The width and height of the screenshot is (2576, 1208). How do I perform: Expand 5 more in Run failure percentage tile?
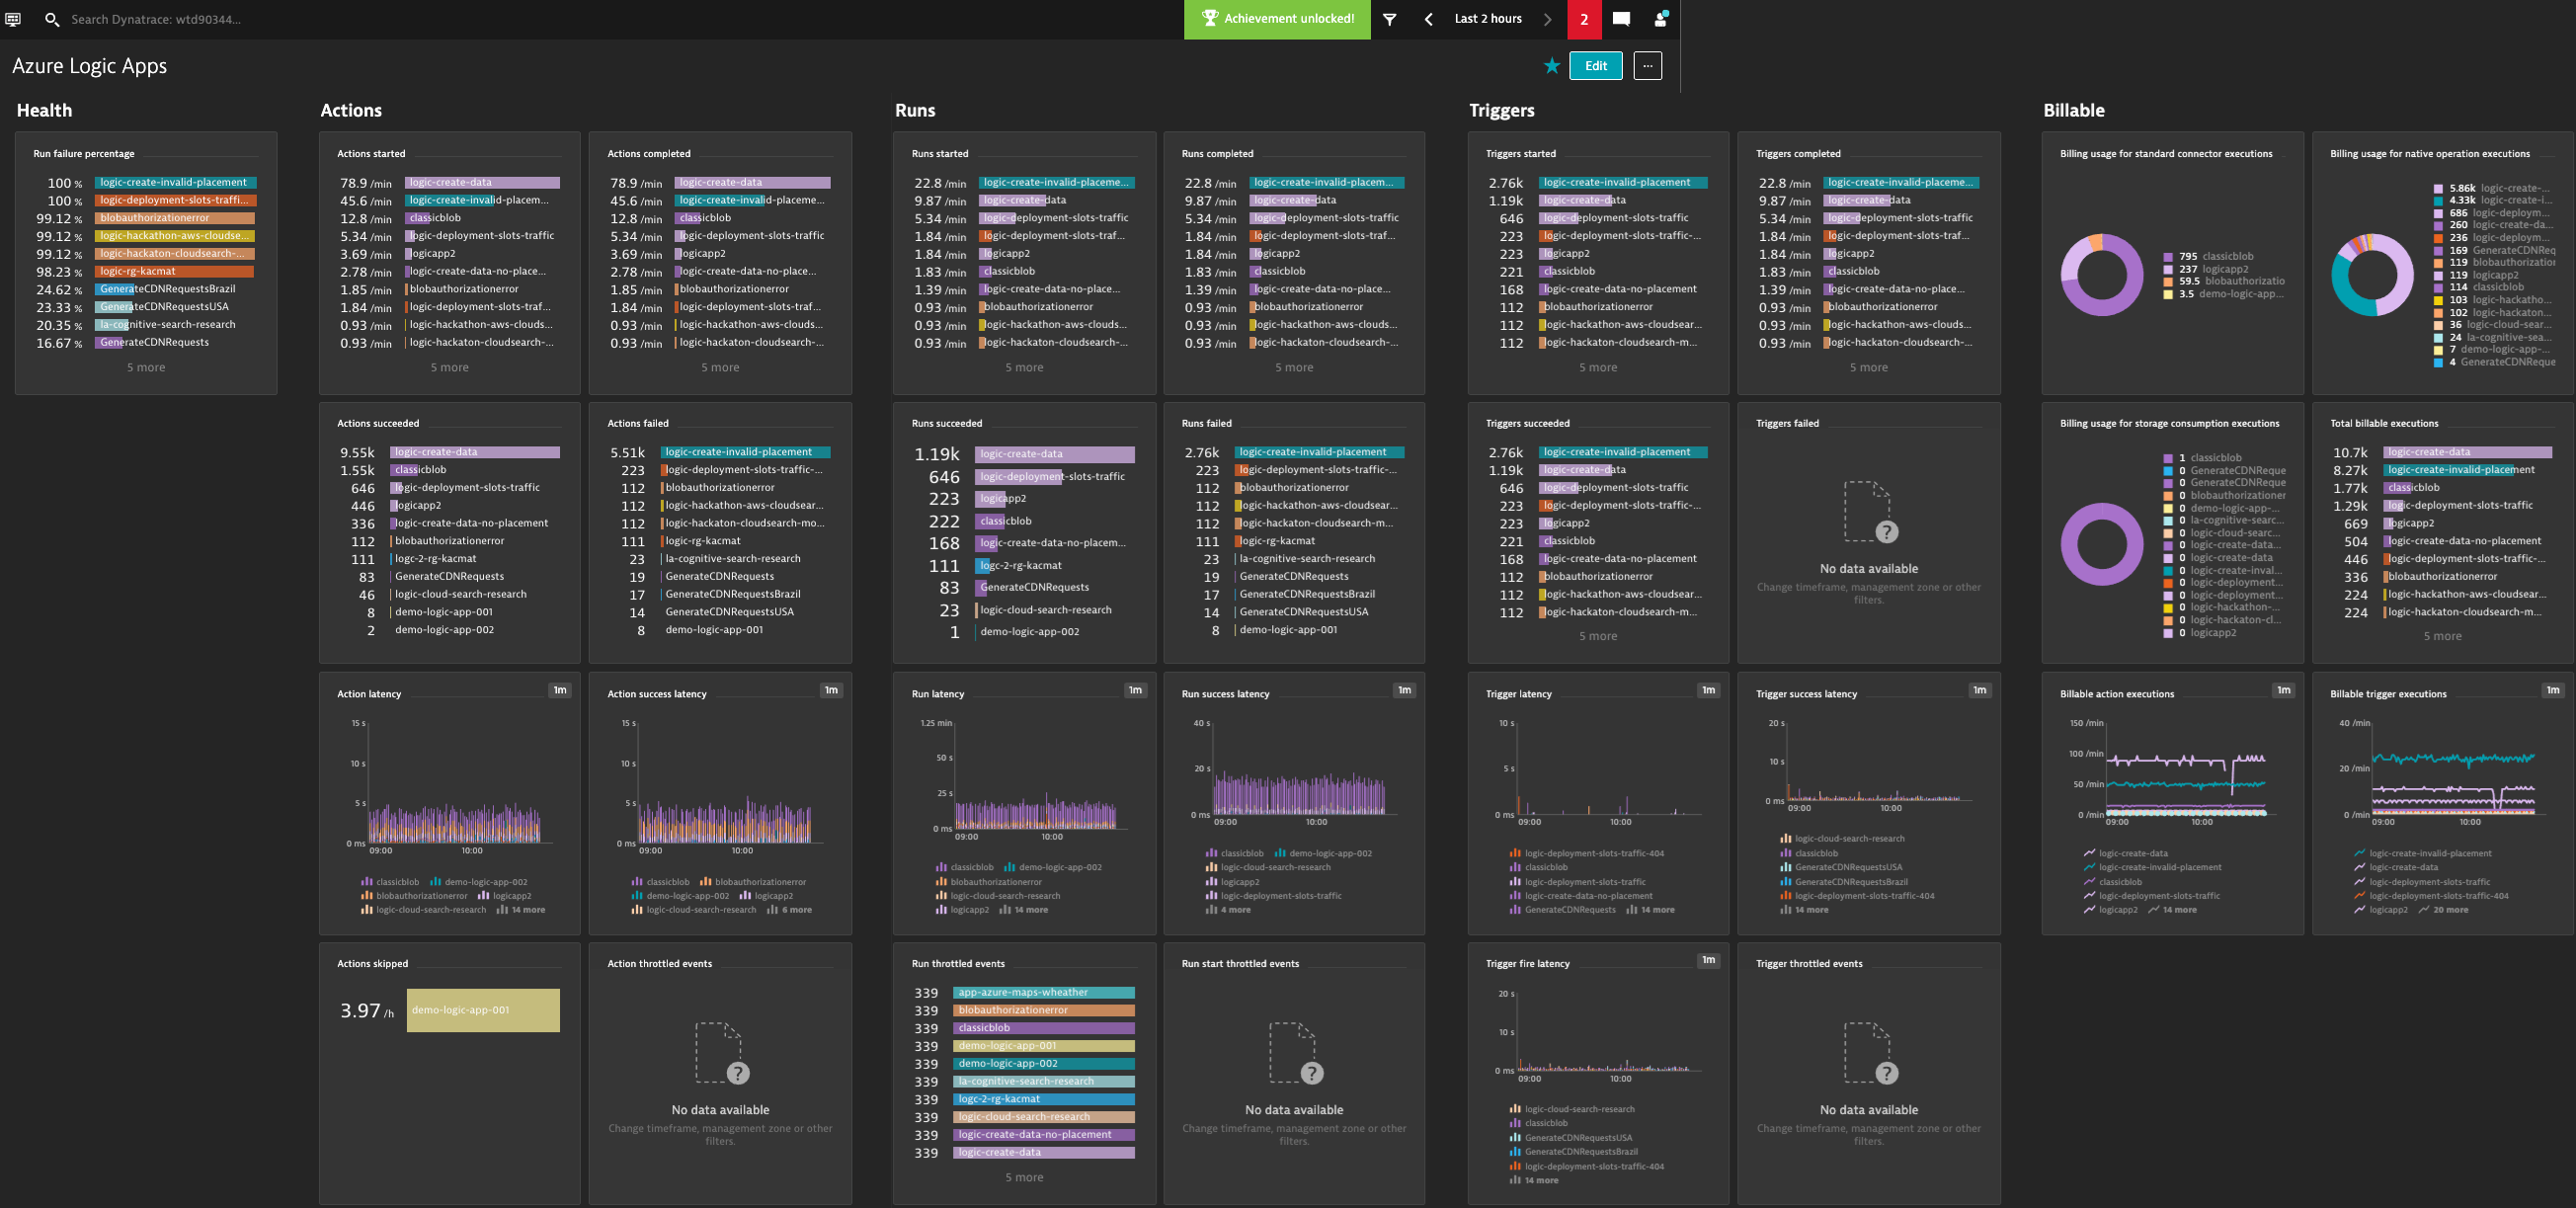click(146, 367)
